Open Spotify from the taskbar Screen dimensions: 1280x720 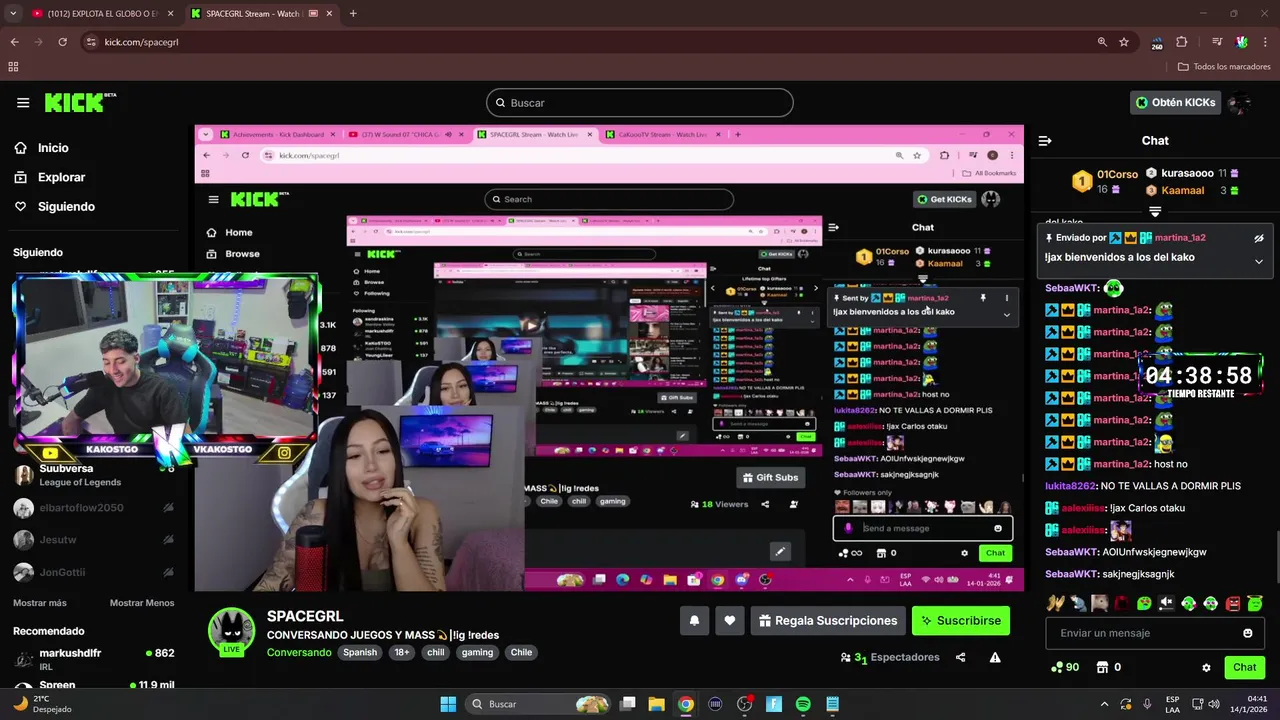pyautogui.click(x=803, y=704)
